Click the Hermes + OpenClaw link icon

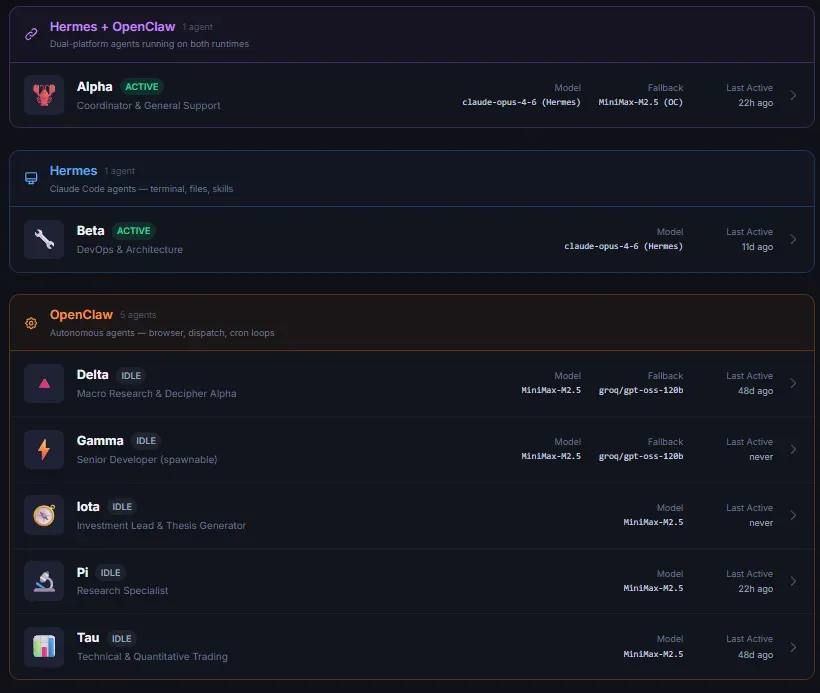pyautogui.click(x=31, y=34)
